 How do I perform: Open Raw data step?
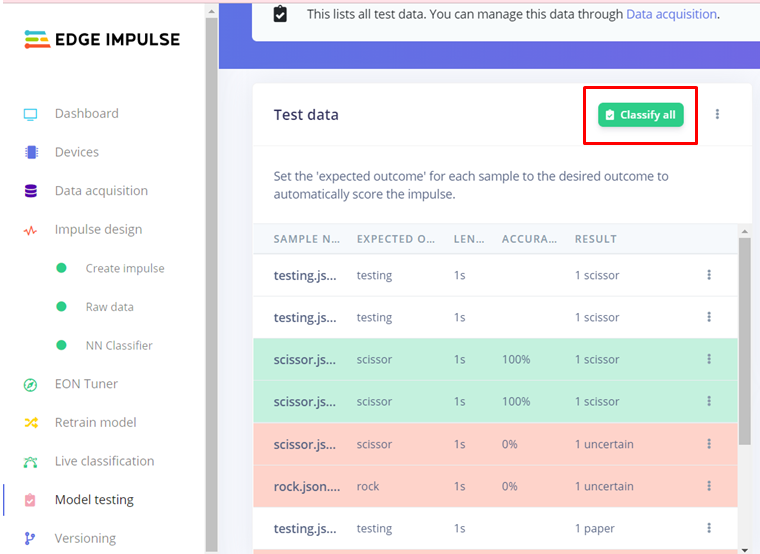point(110,307)
